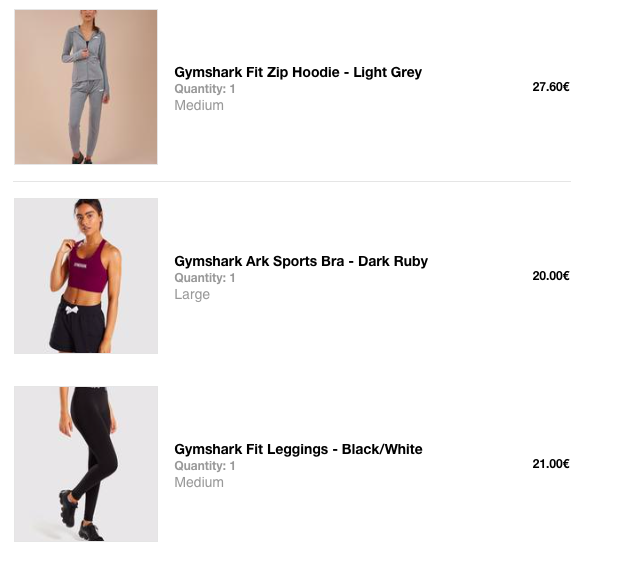
Task: Click the sports bra's Large size label
Action: pos(192,294)
